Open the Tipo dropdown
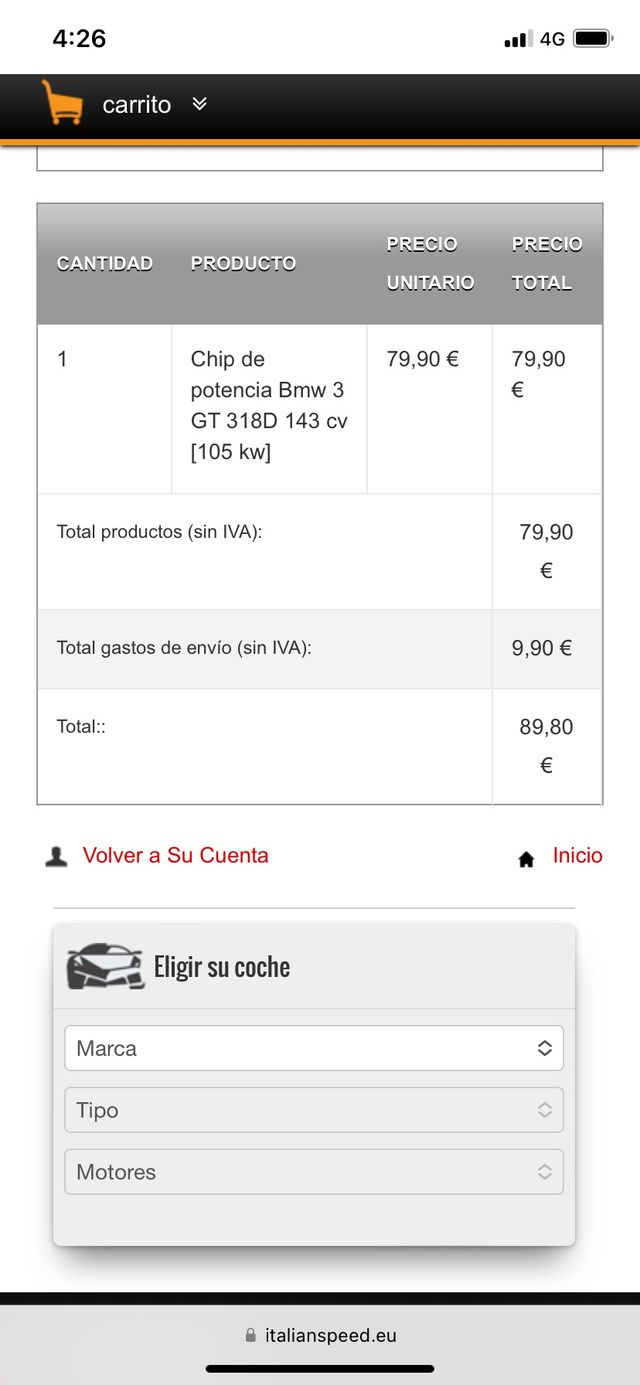 pos(314,1110)
